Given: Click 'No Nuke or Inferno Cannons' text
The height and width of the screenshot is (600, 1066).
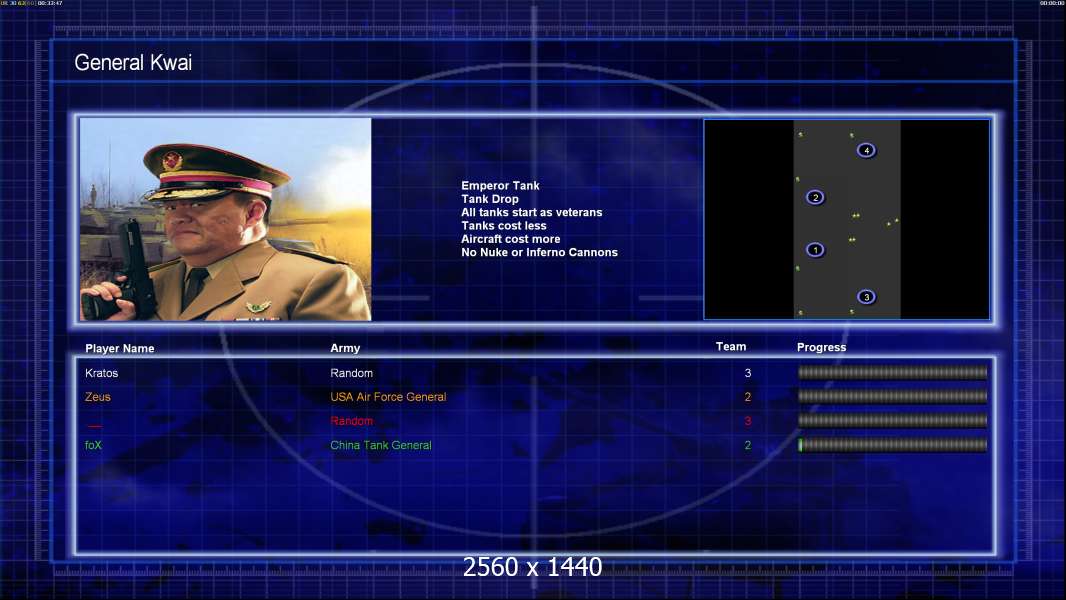Looking at the screenshot, I should (x=539, y=252).
